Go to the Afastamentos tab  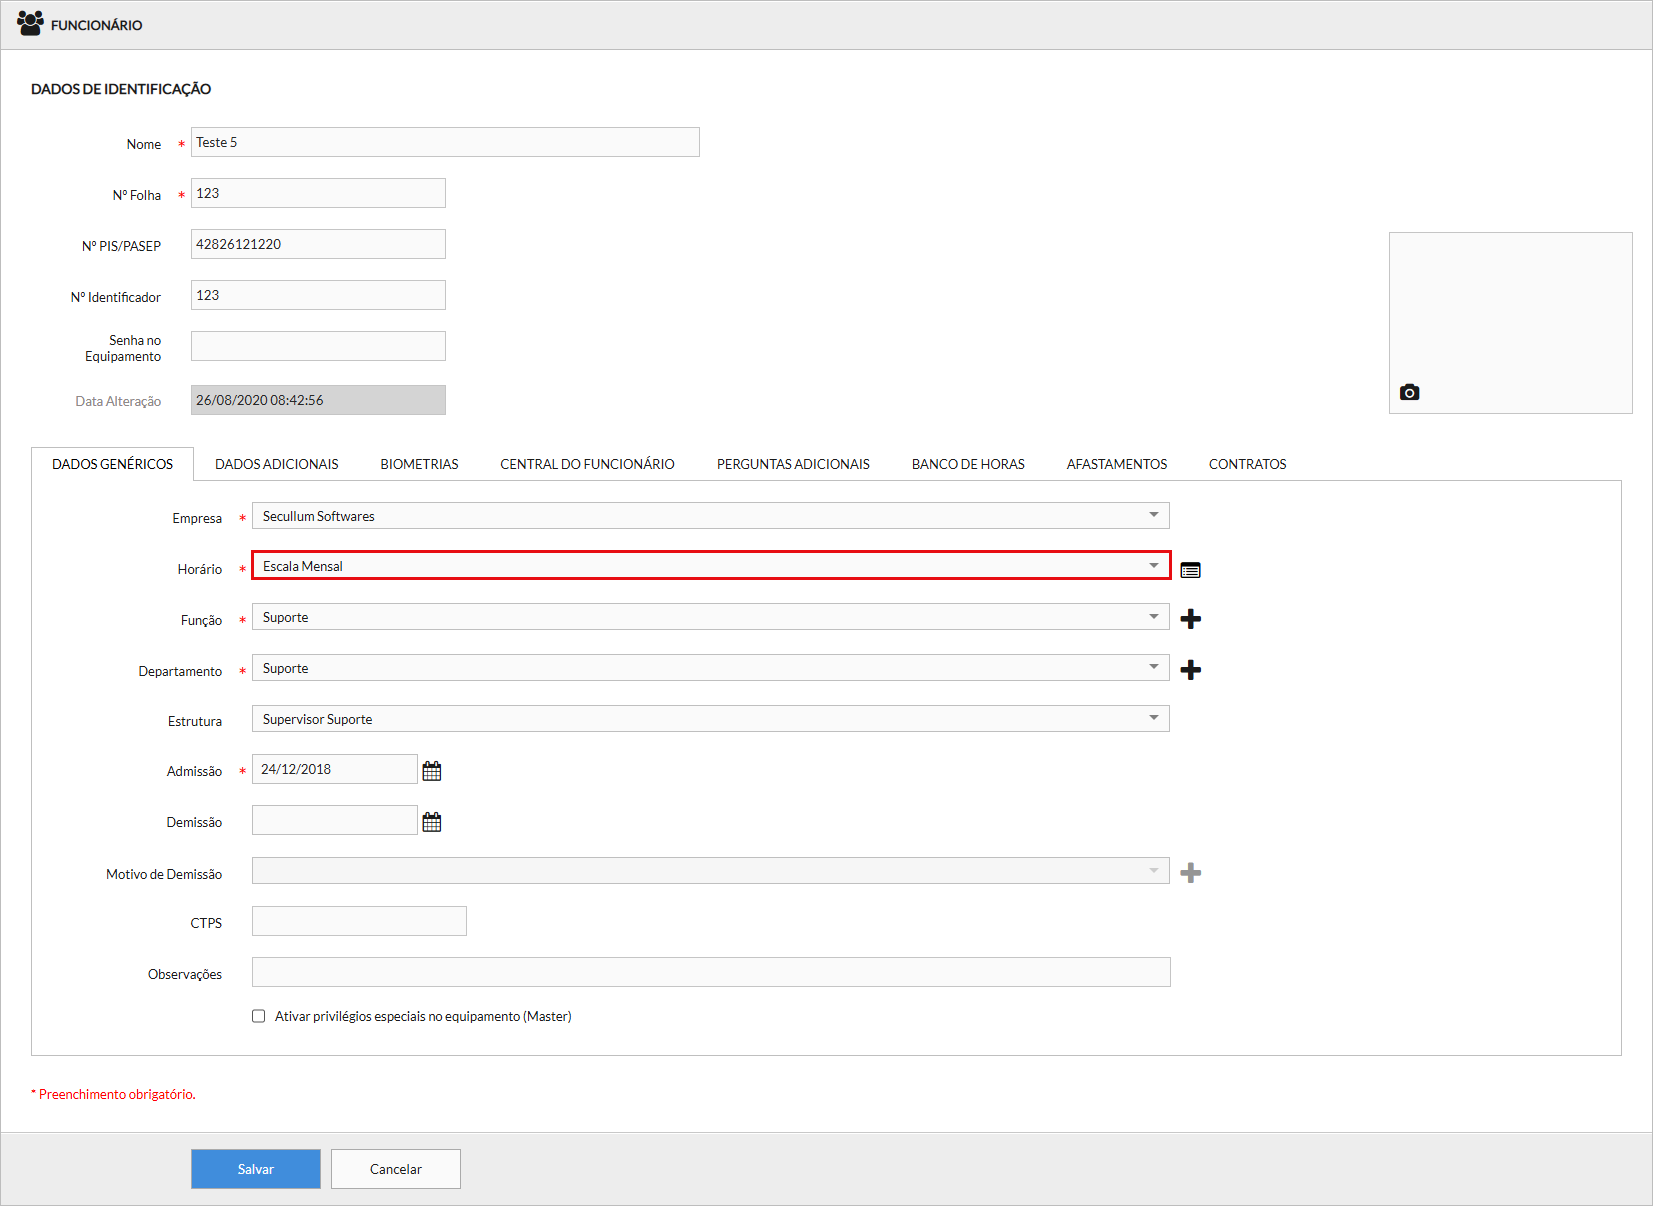point(1116,464)
